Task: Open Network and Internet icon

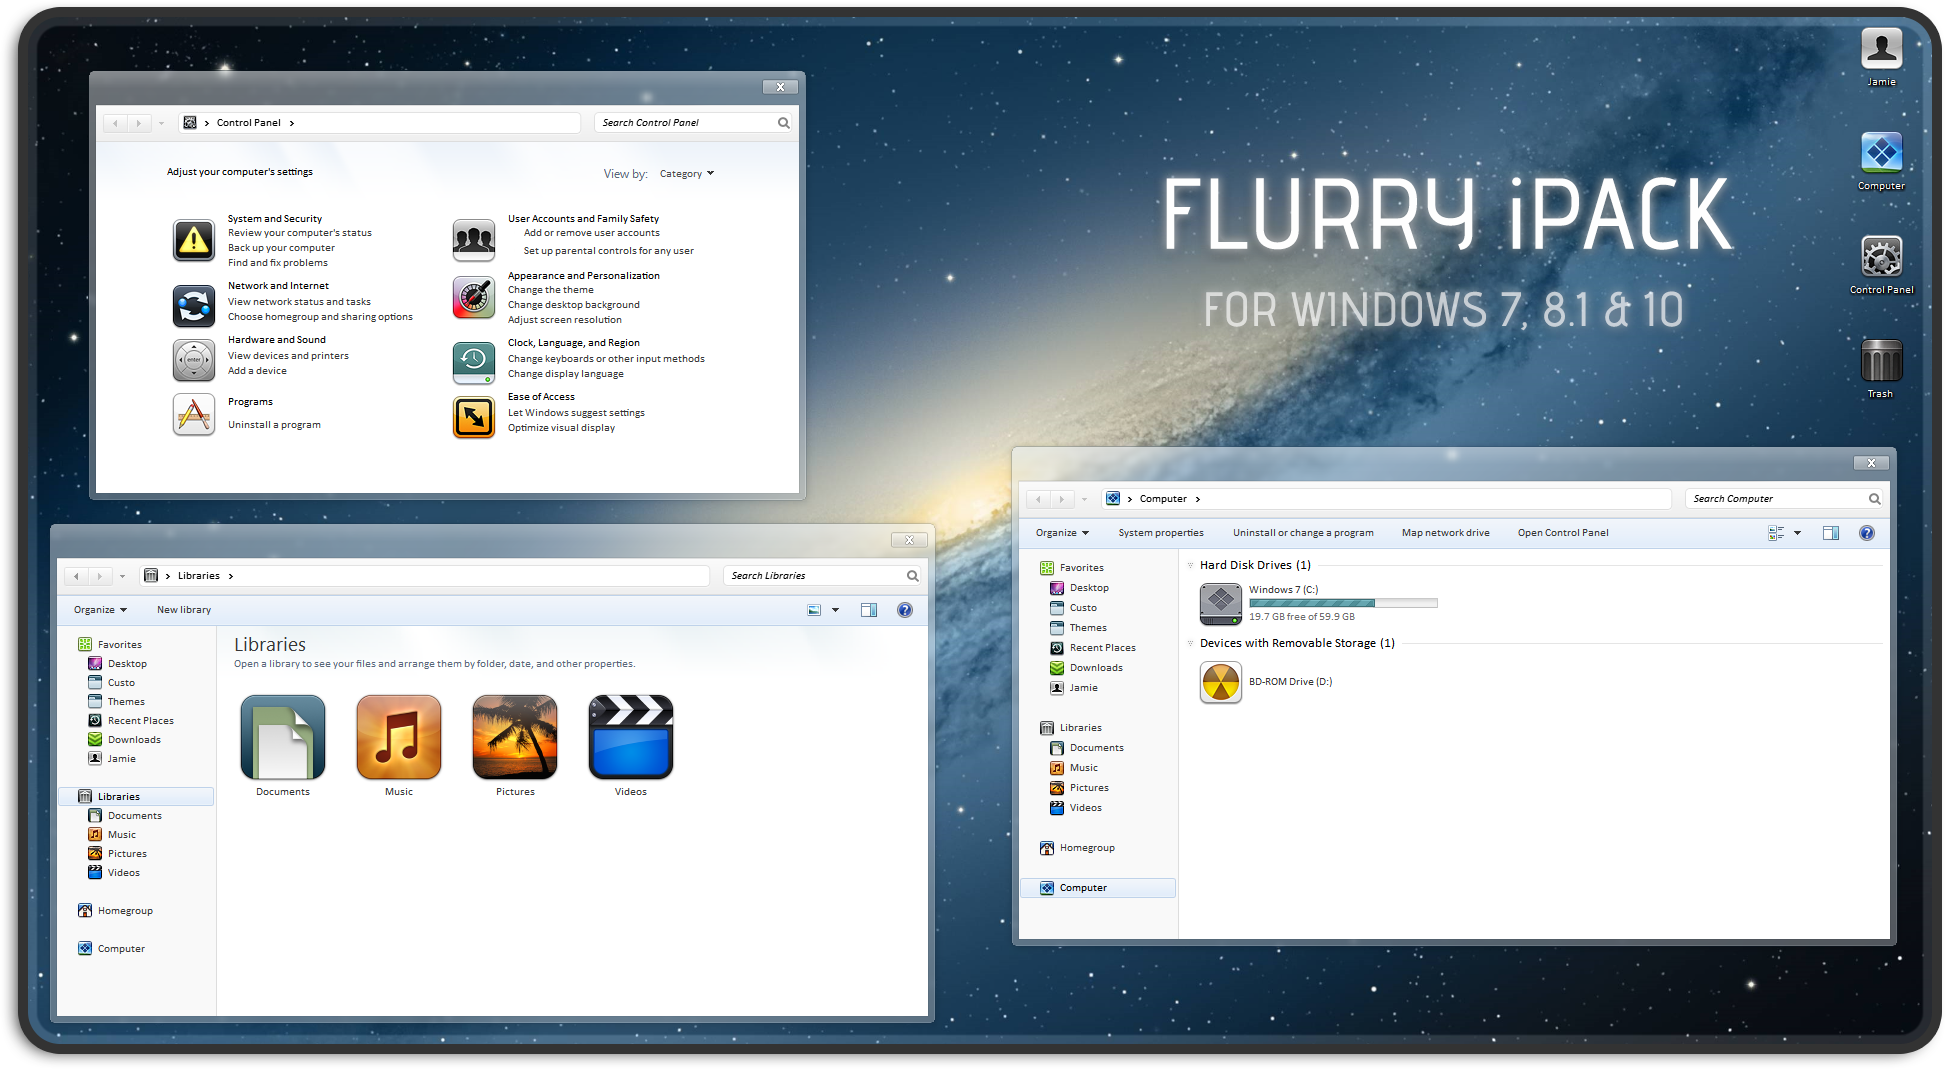Action: (194, 306)
